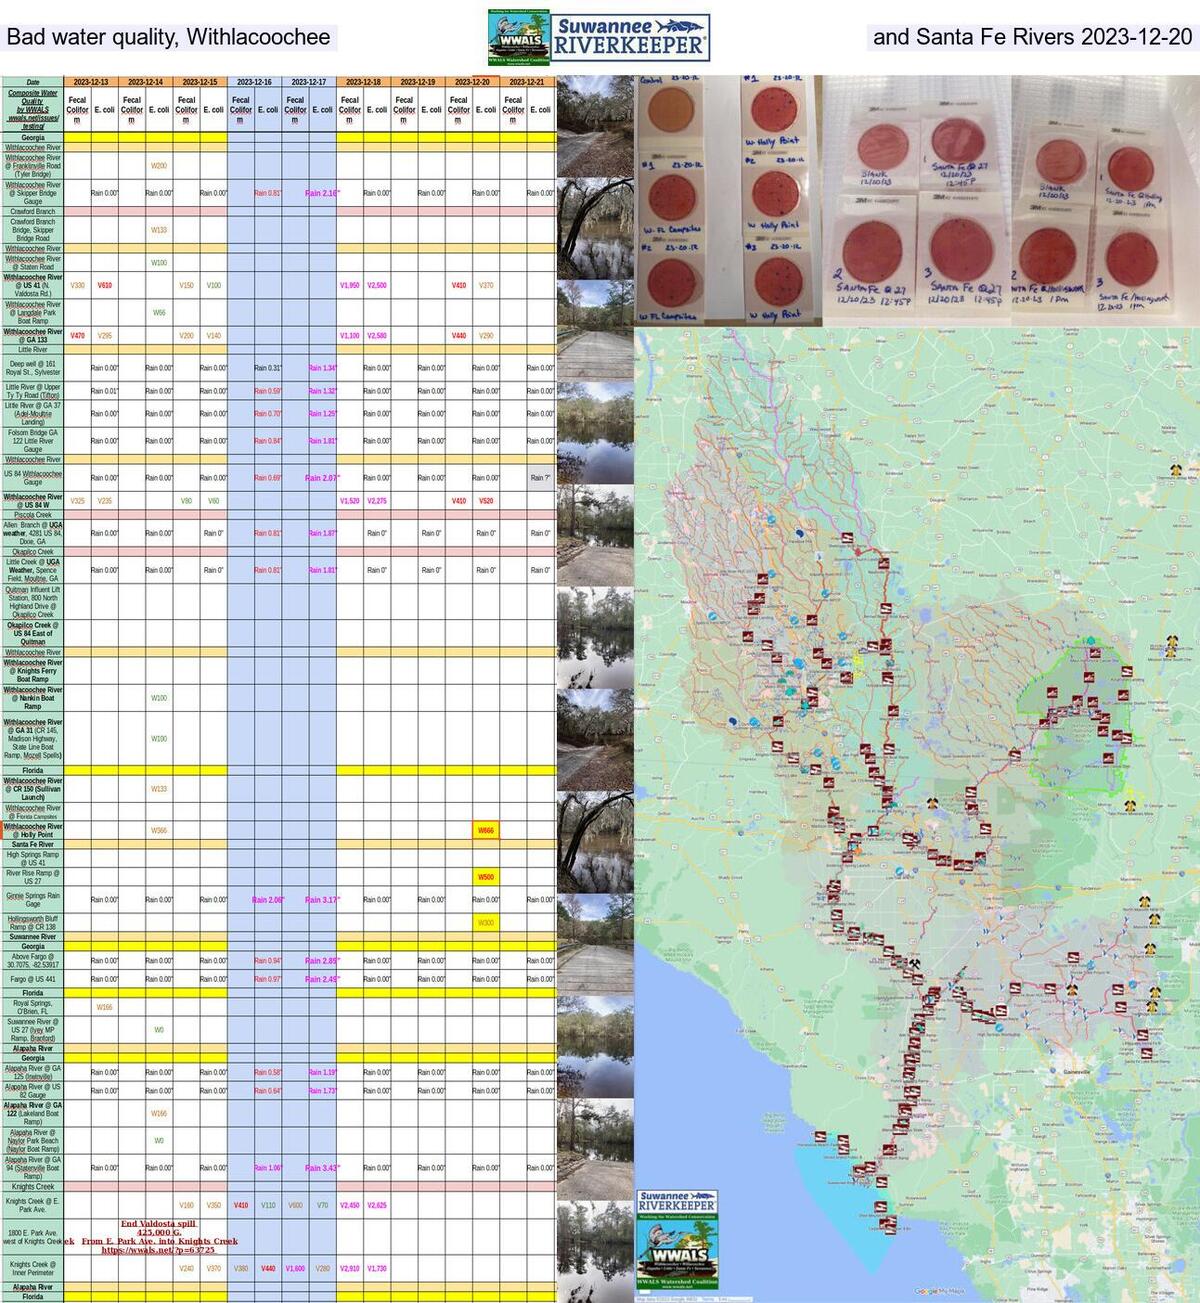
Task: Click the V1,950 cell
Action: (350, 285)
